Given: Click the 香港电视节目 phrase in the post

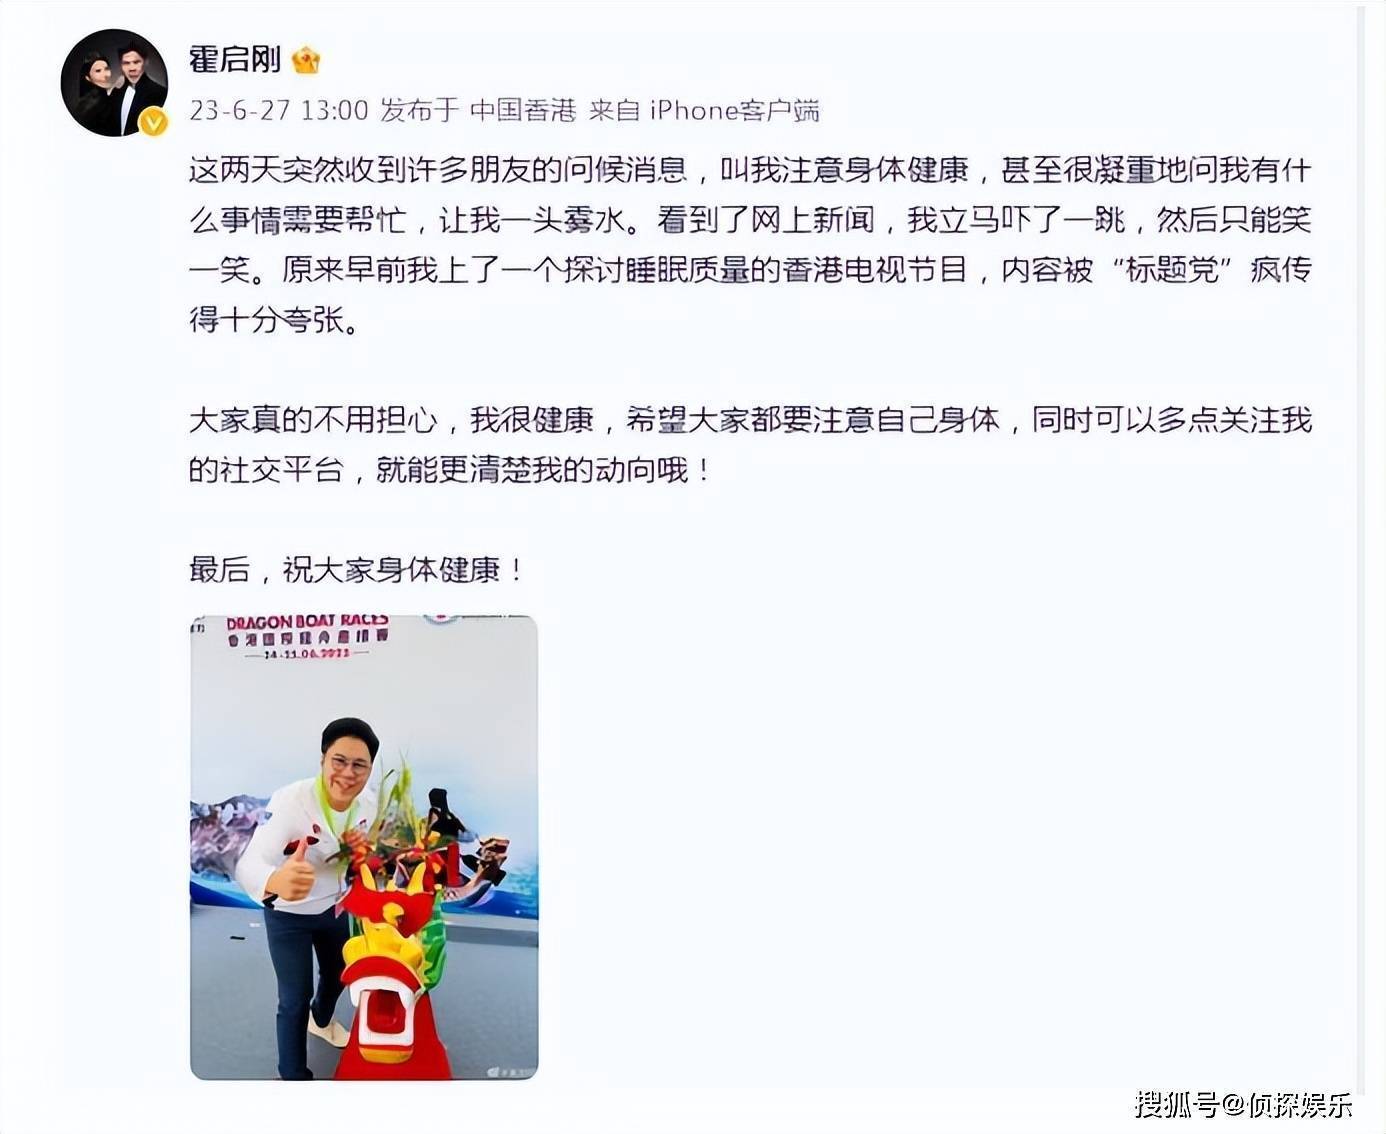Looking at the screenshot, I should click(876, 270).
